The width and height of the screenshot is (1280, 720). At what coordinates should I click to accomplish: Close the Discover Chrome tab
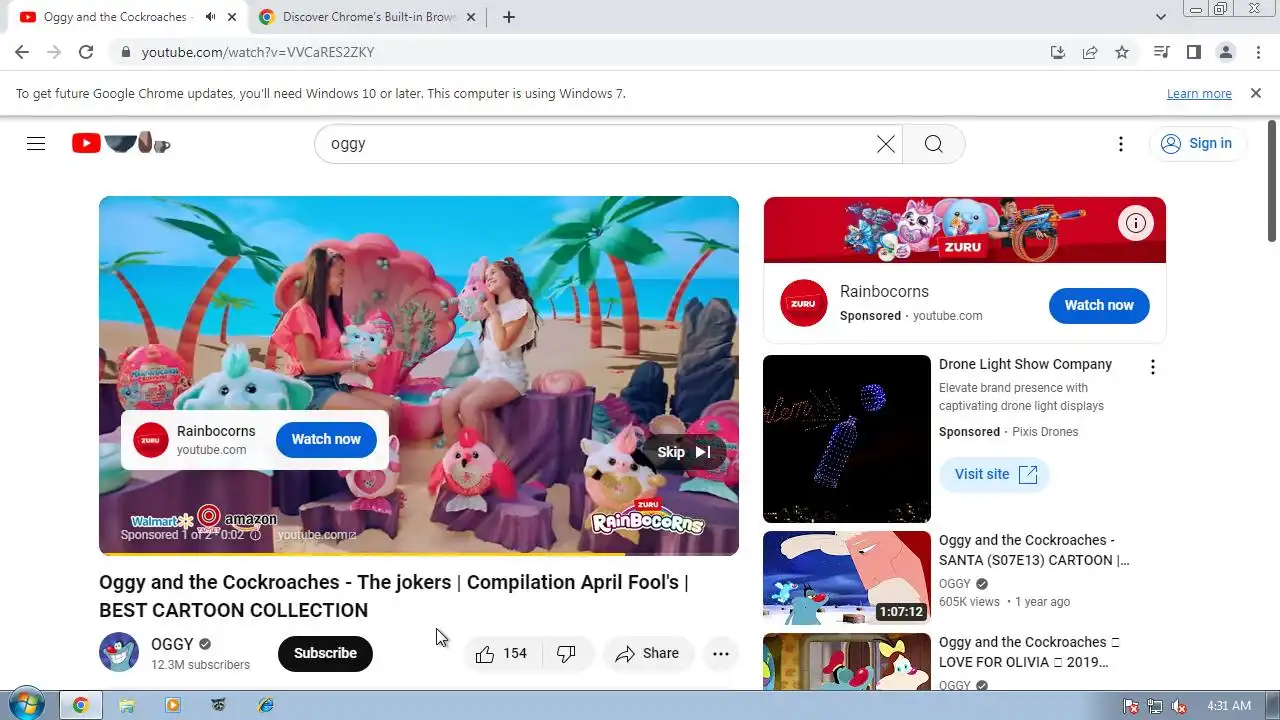(471, 17)
